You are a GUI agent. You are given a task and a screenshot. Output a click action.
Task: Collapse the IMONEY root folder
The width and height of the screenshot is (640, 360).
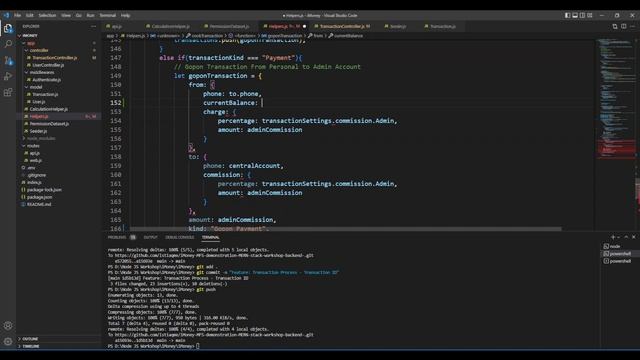pos(30,36)
